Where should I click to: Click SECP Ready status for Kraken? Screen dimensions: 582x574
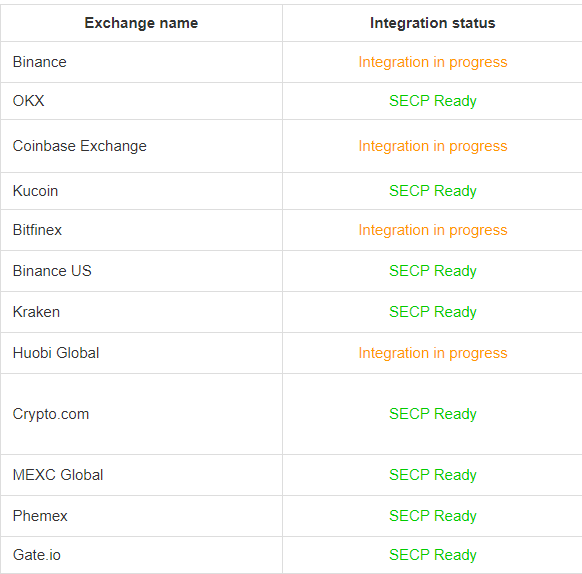pos(433,312)
